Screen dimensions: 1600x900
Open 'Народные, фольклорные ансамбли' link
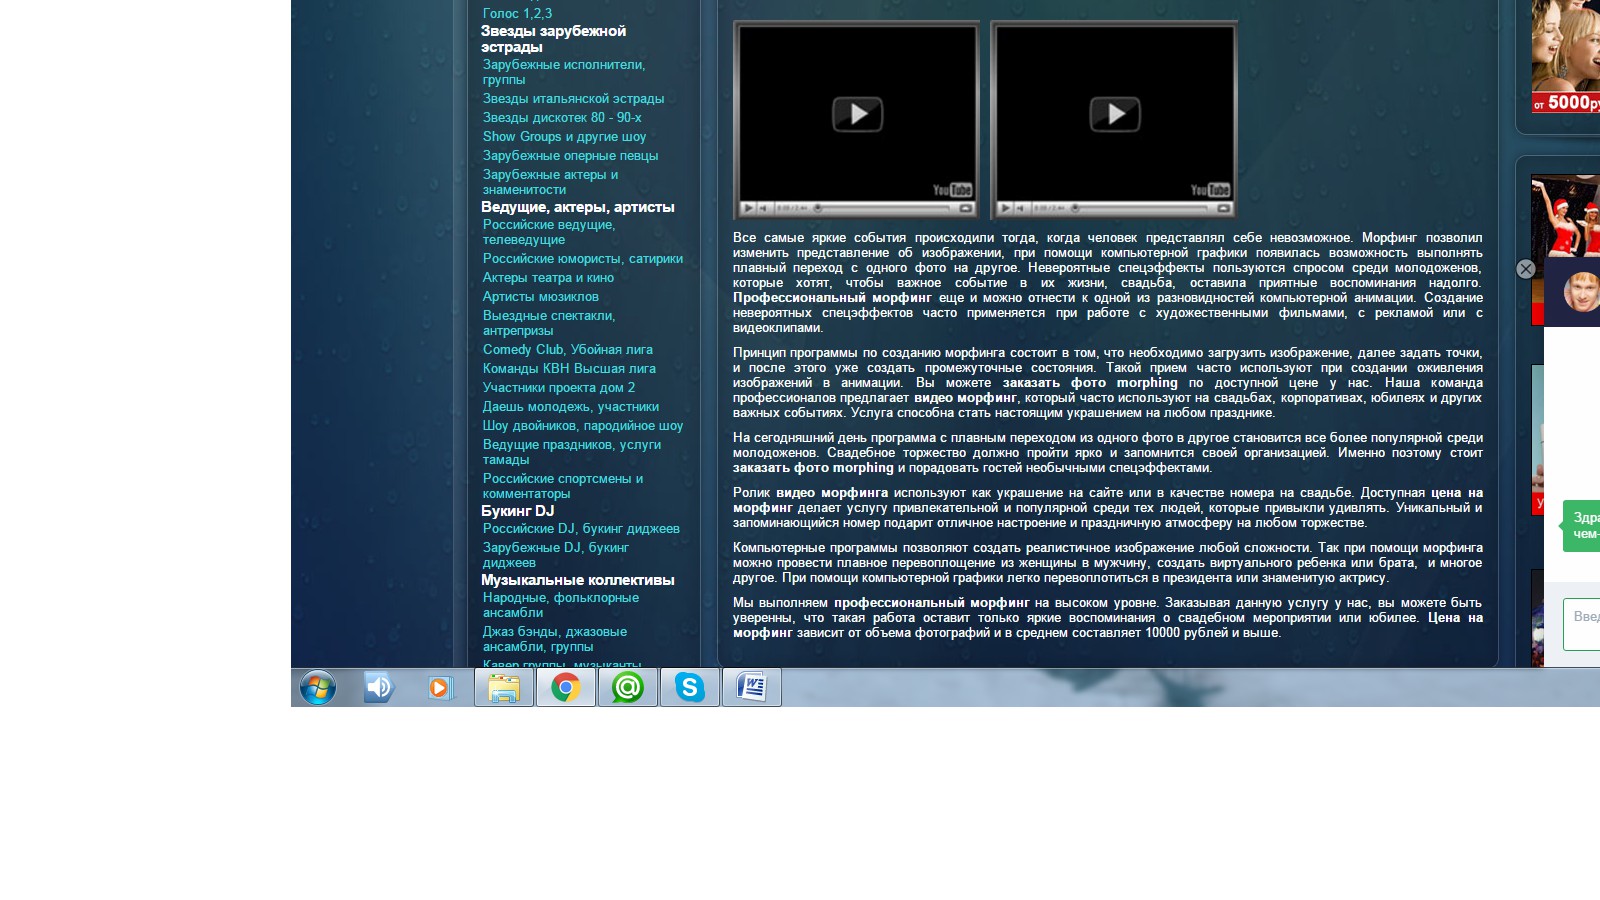click(x=561, y=605)
